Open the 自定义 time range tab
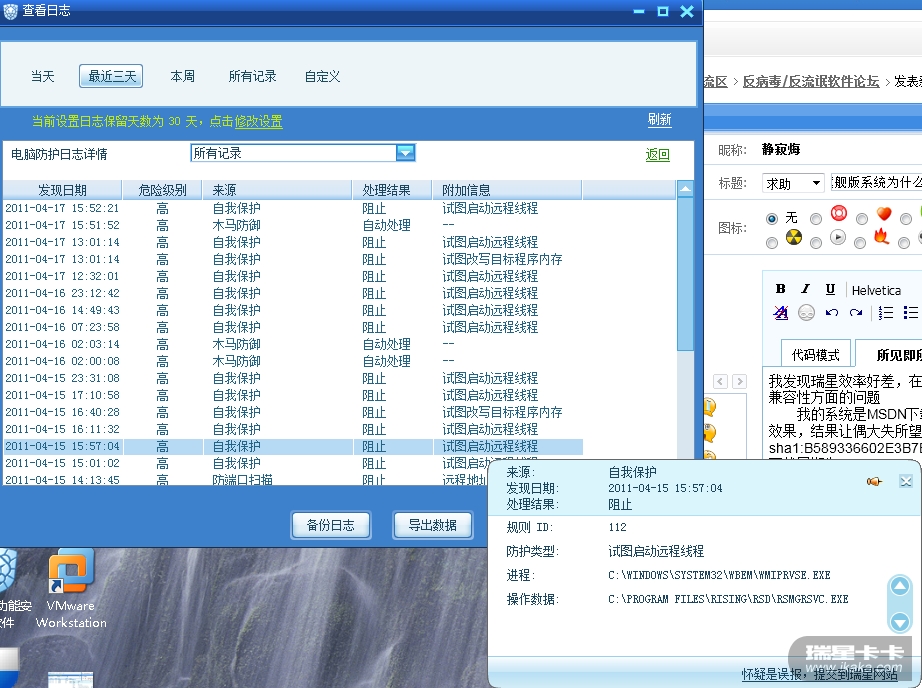The image size is (922, 688). tap(322, 76)
